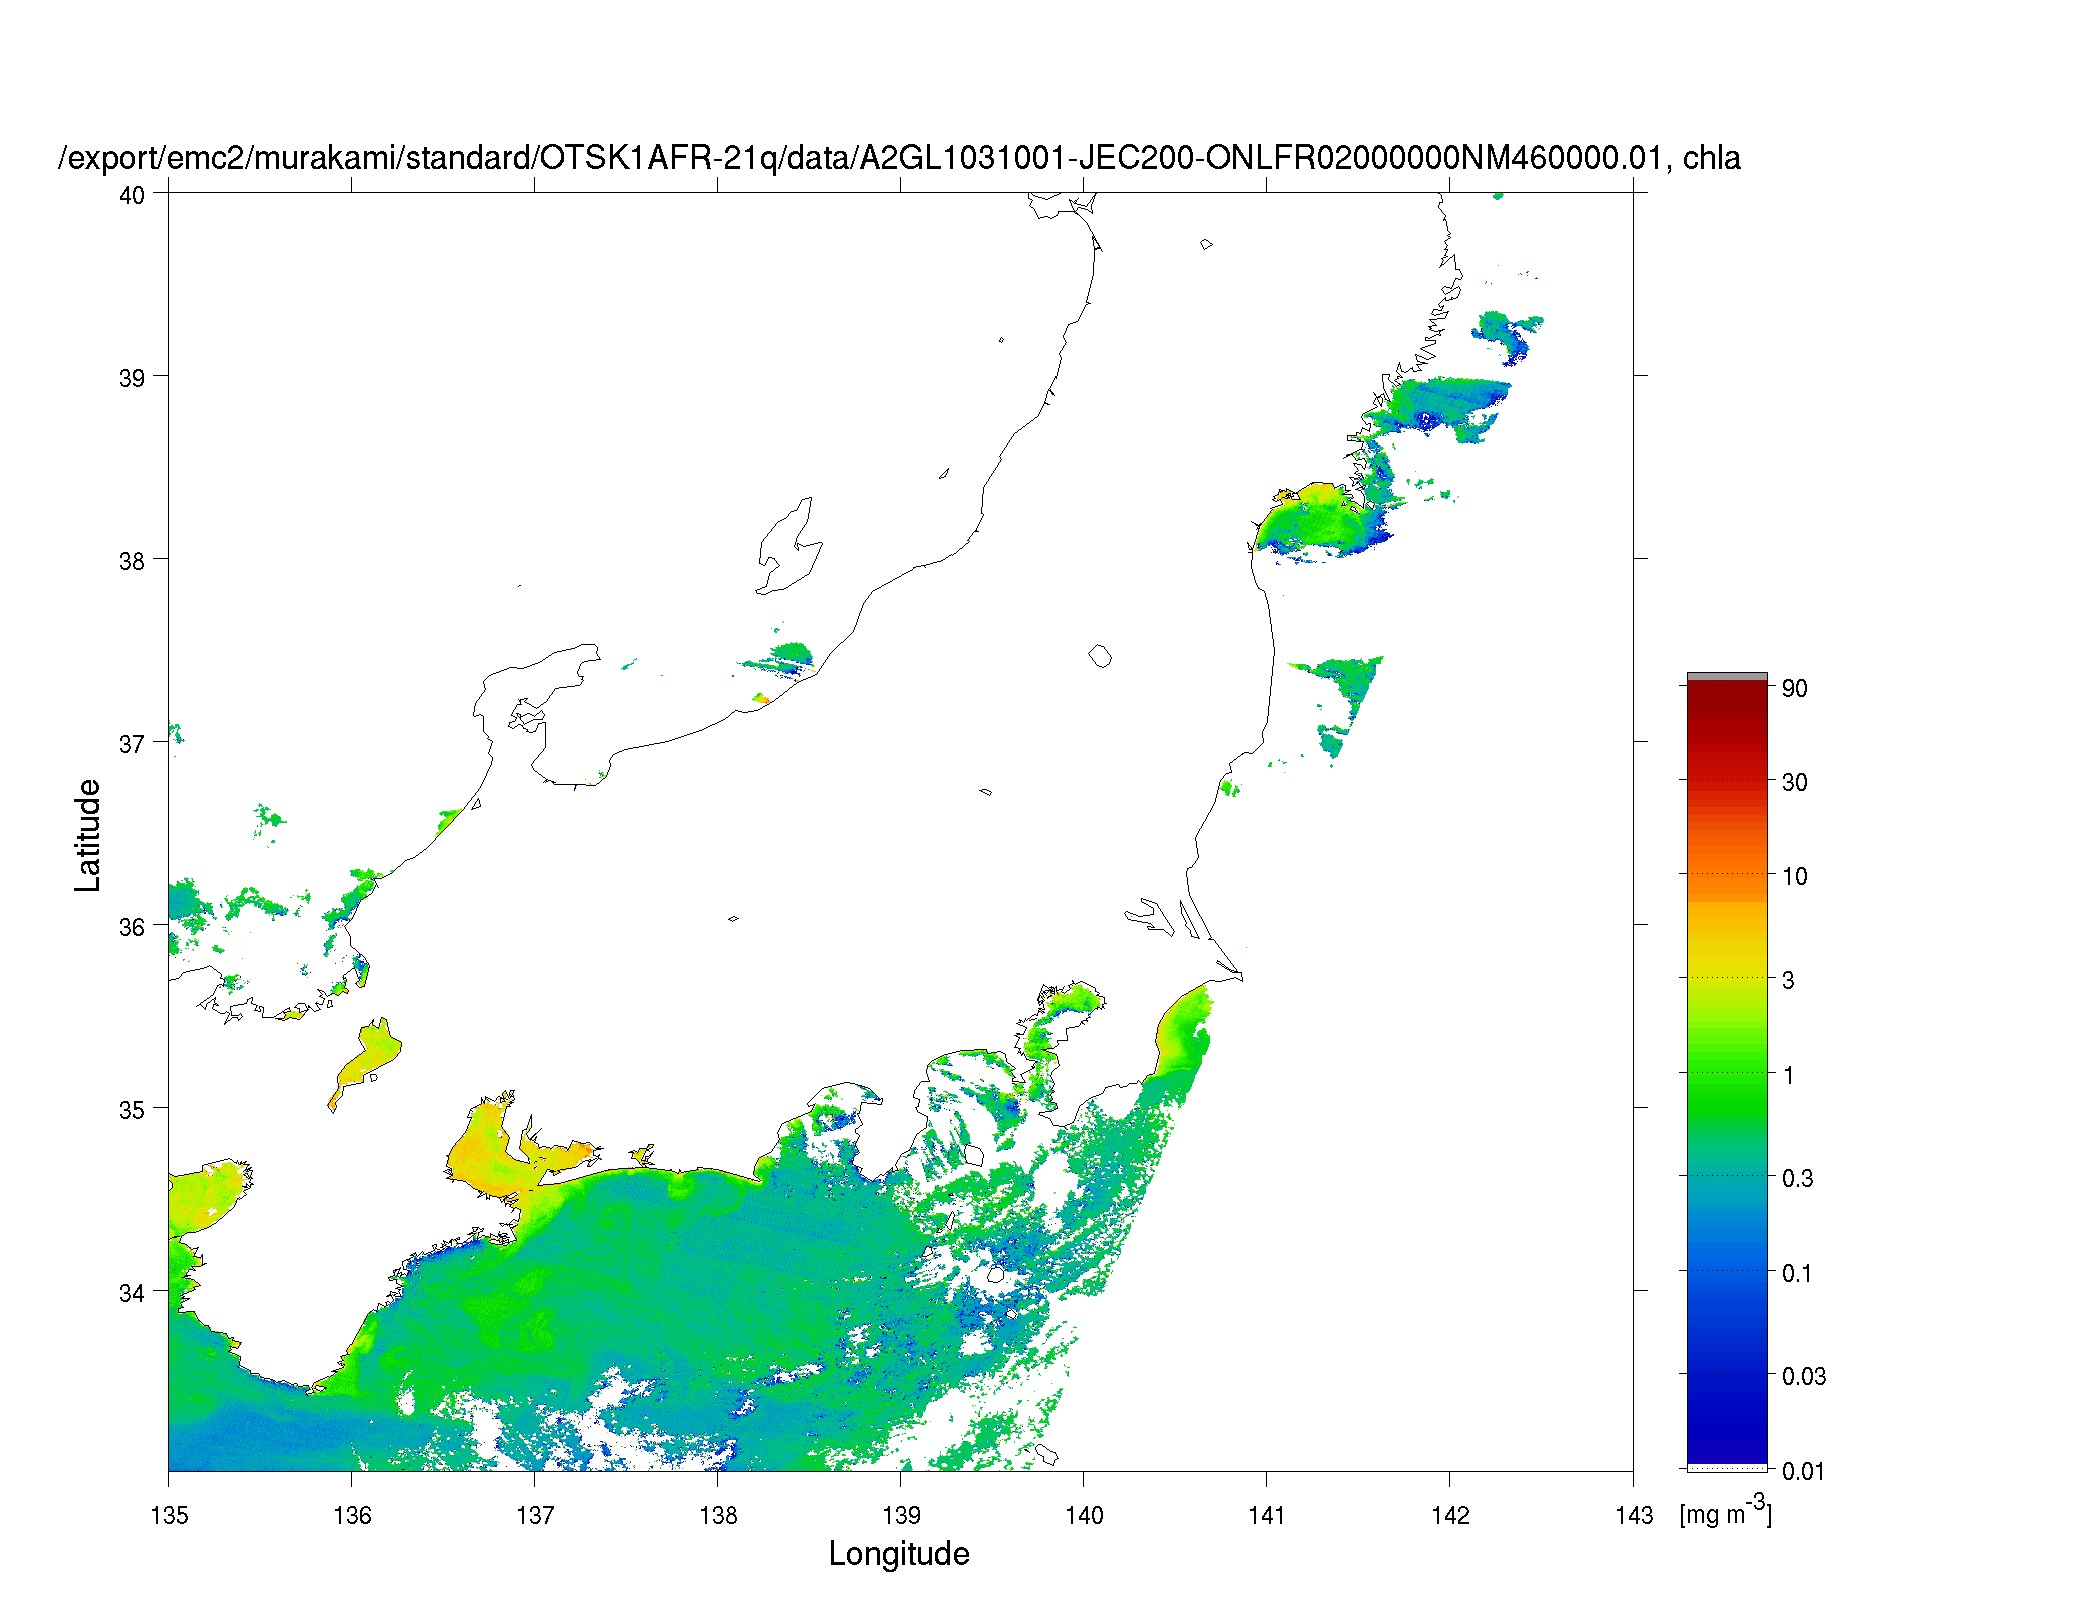
Task: Click colorbar tick label '10'
Action: (x=1794, y=876)
